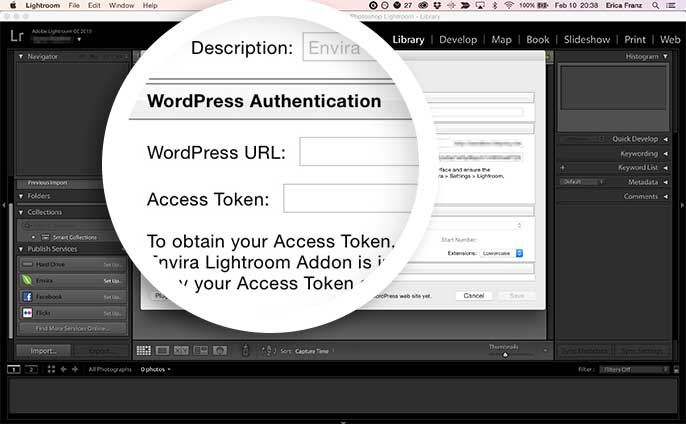Toggle sort direction a-z icon

click(x=269, y=350)
